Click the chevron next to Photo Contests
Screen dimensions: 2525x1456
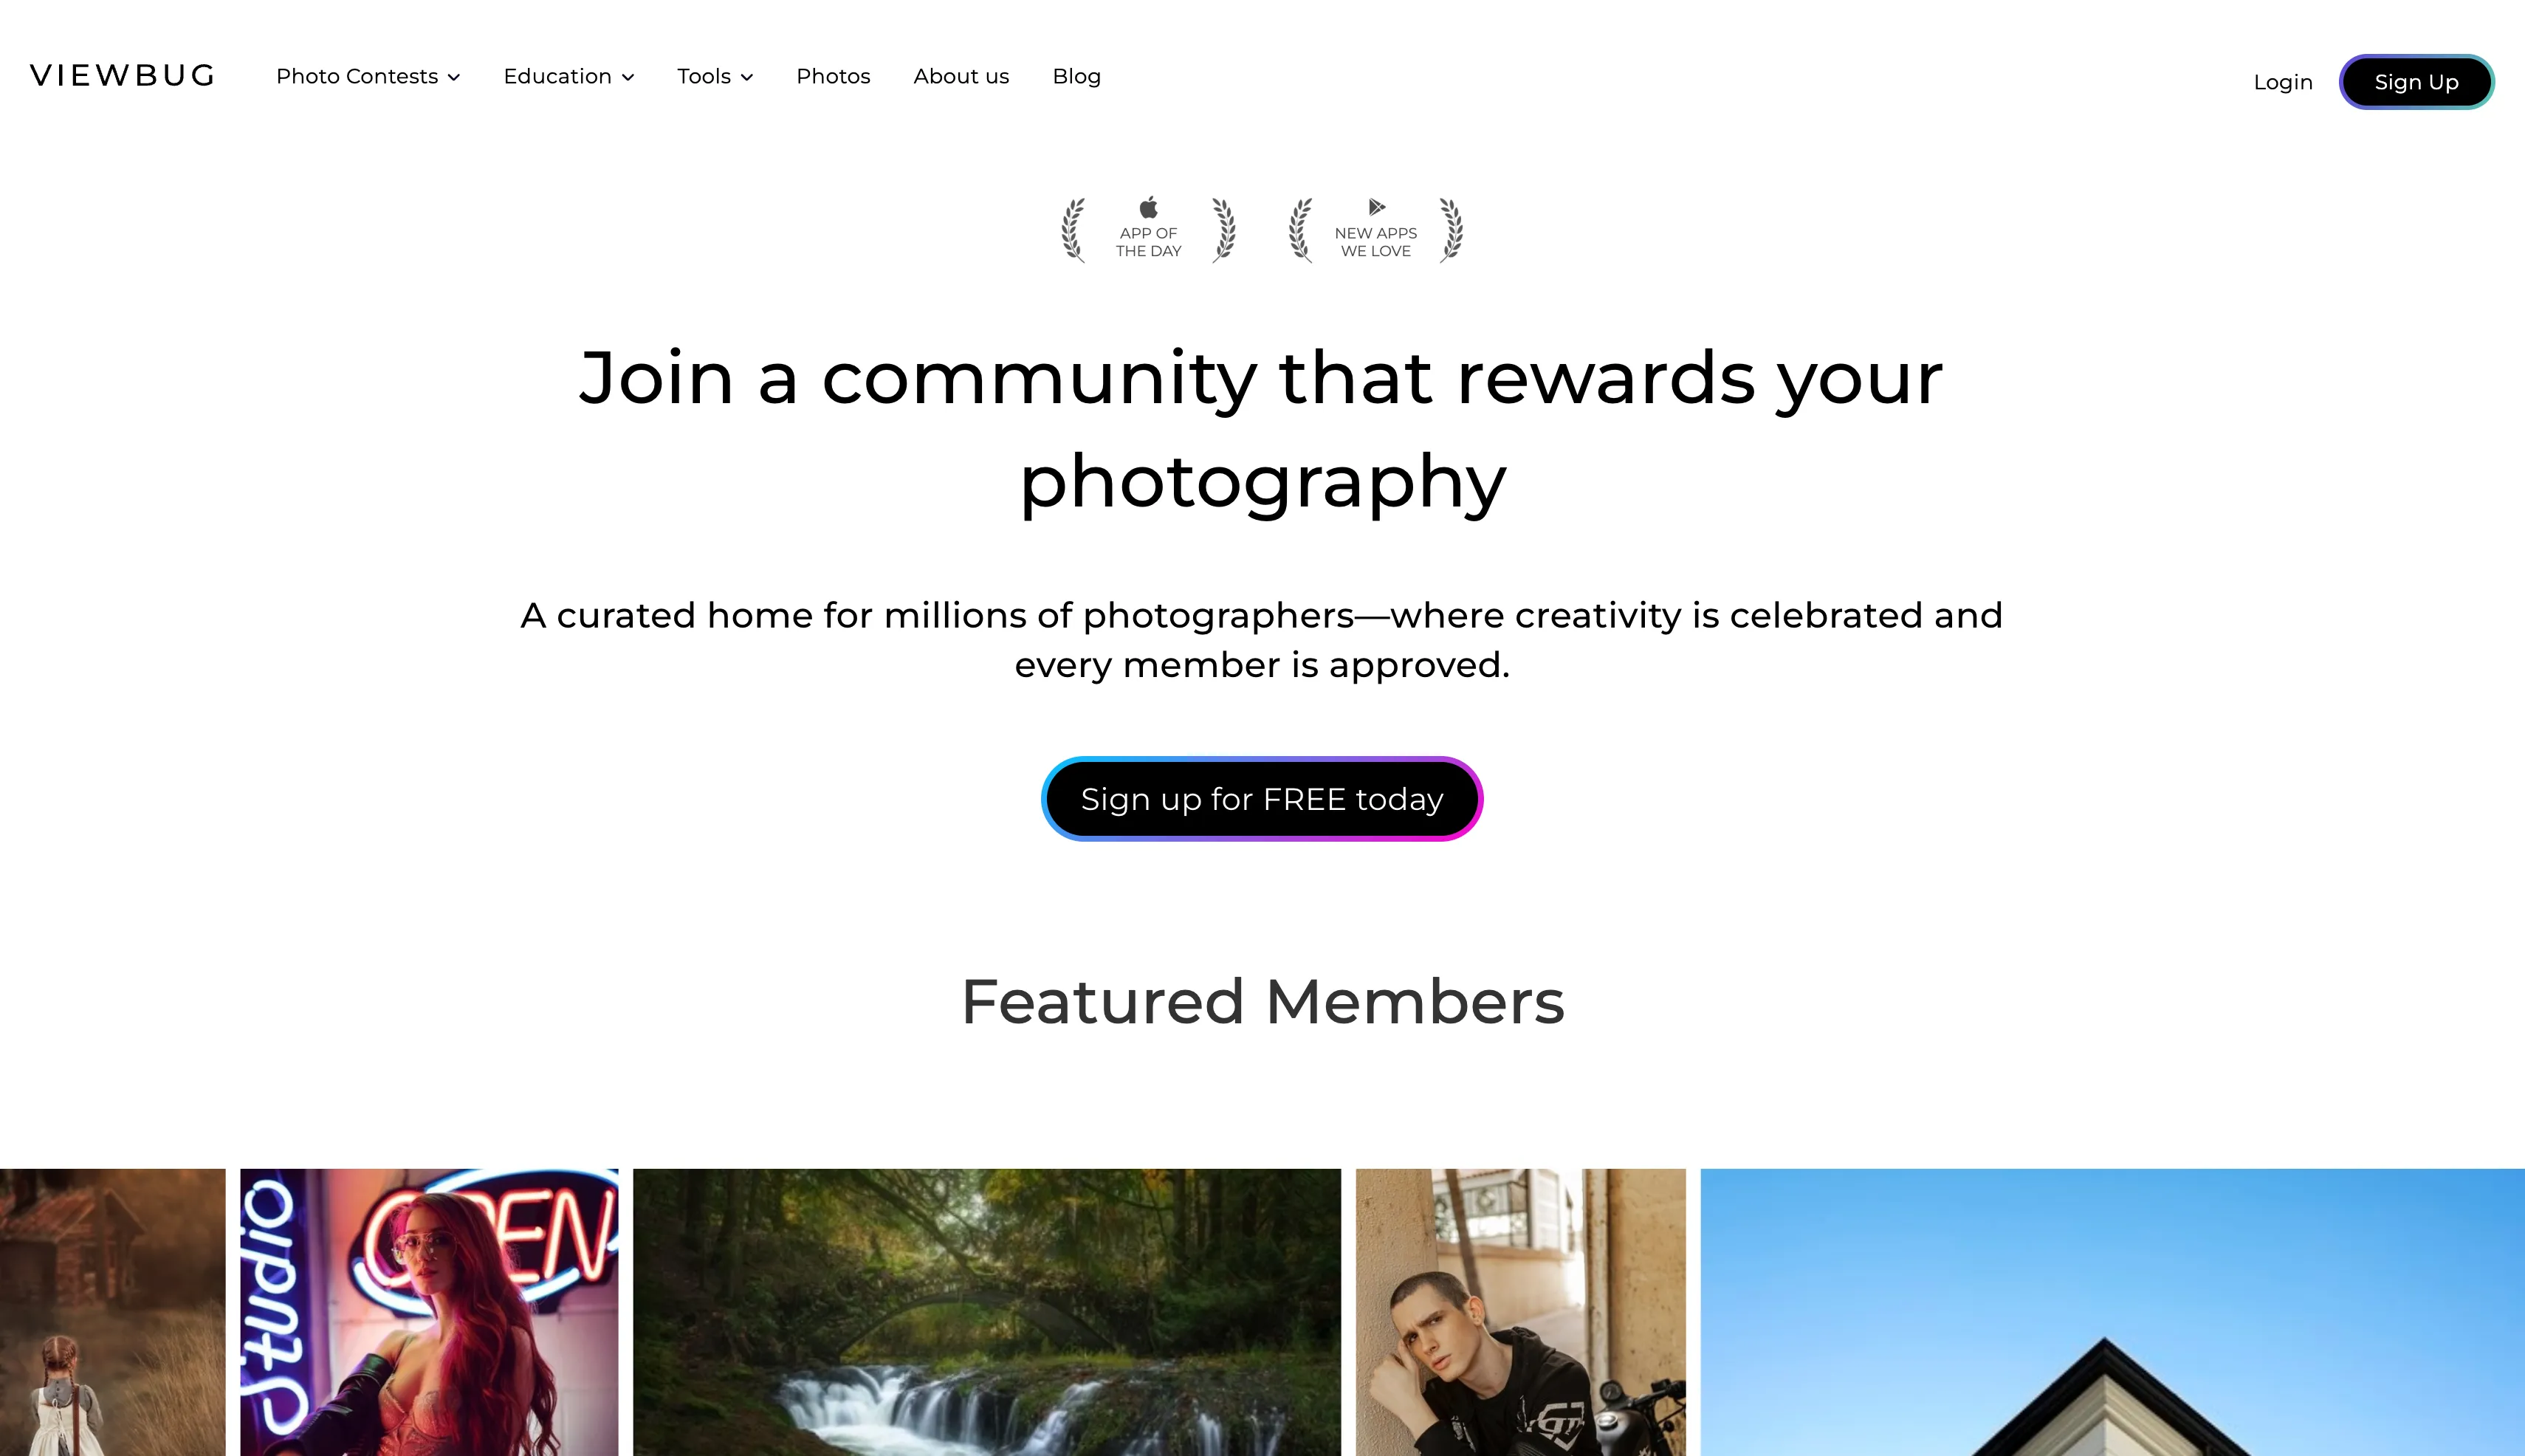(x=454, y=77)
